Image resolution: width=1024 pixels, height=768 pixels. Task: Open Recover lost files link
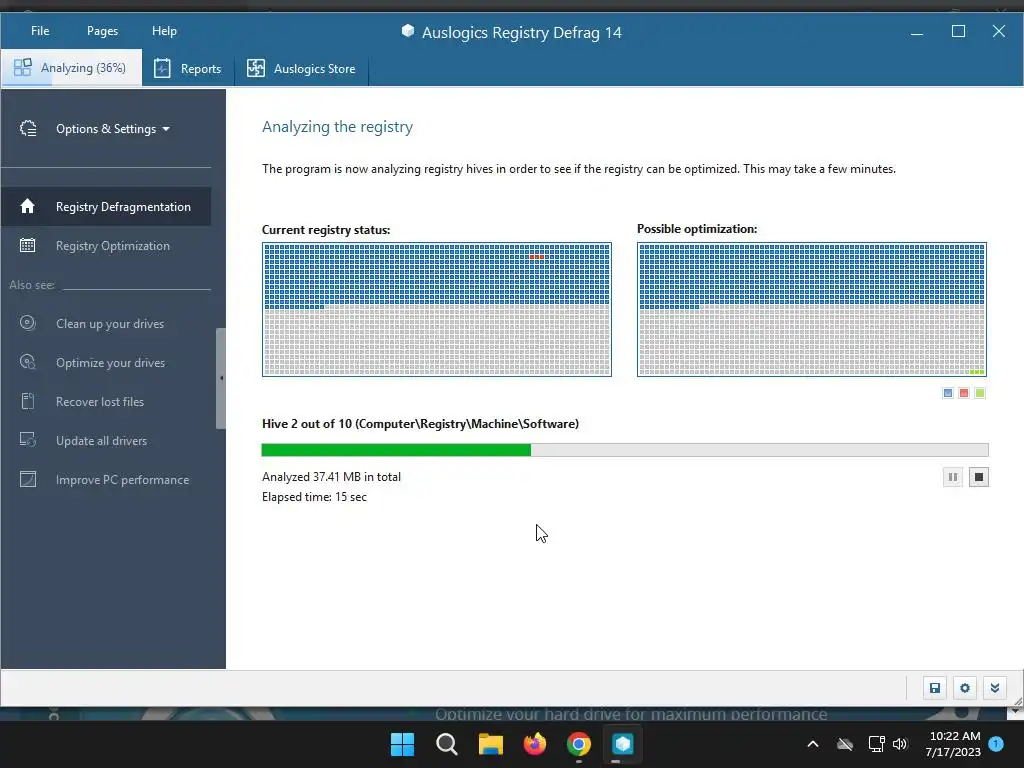click(x=100, y=402)
